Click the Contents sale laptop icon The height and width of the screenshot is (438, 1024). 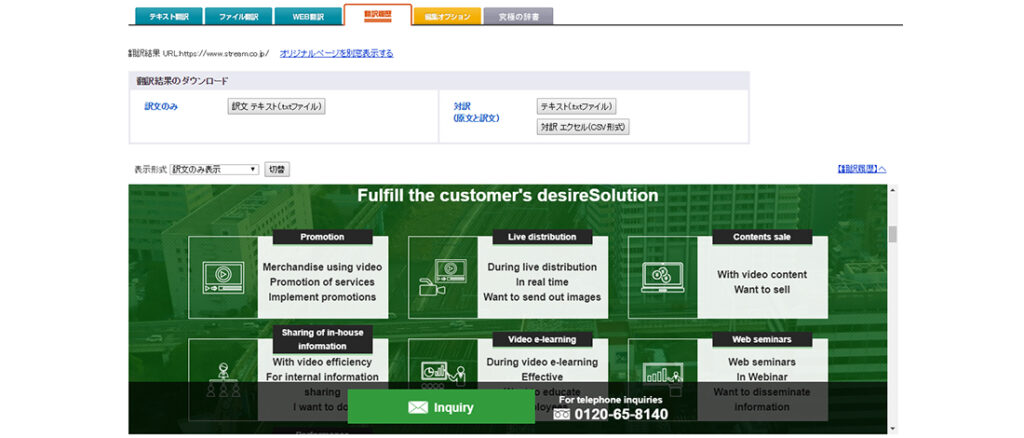click(662, 277)
